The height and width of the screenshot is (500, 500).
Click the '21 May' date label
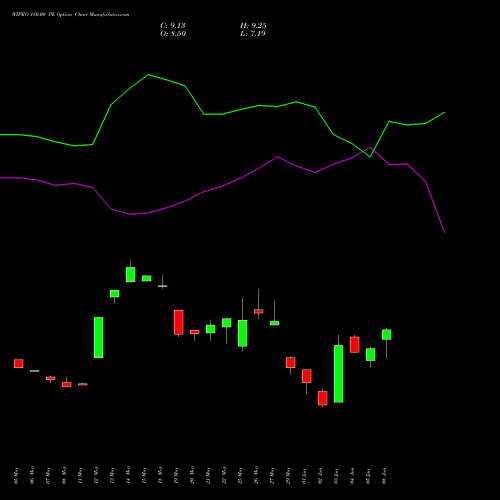pyautogui.click(x=209, y=476)
